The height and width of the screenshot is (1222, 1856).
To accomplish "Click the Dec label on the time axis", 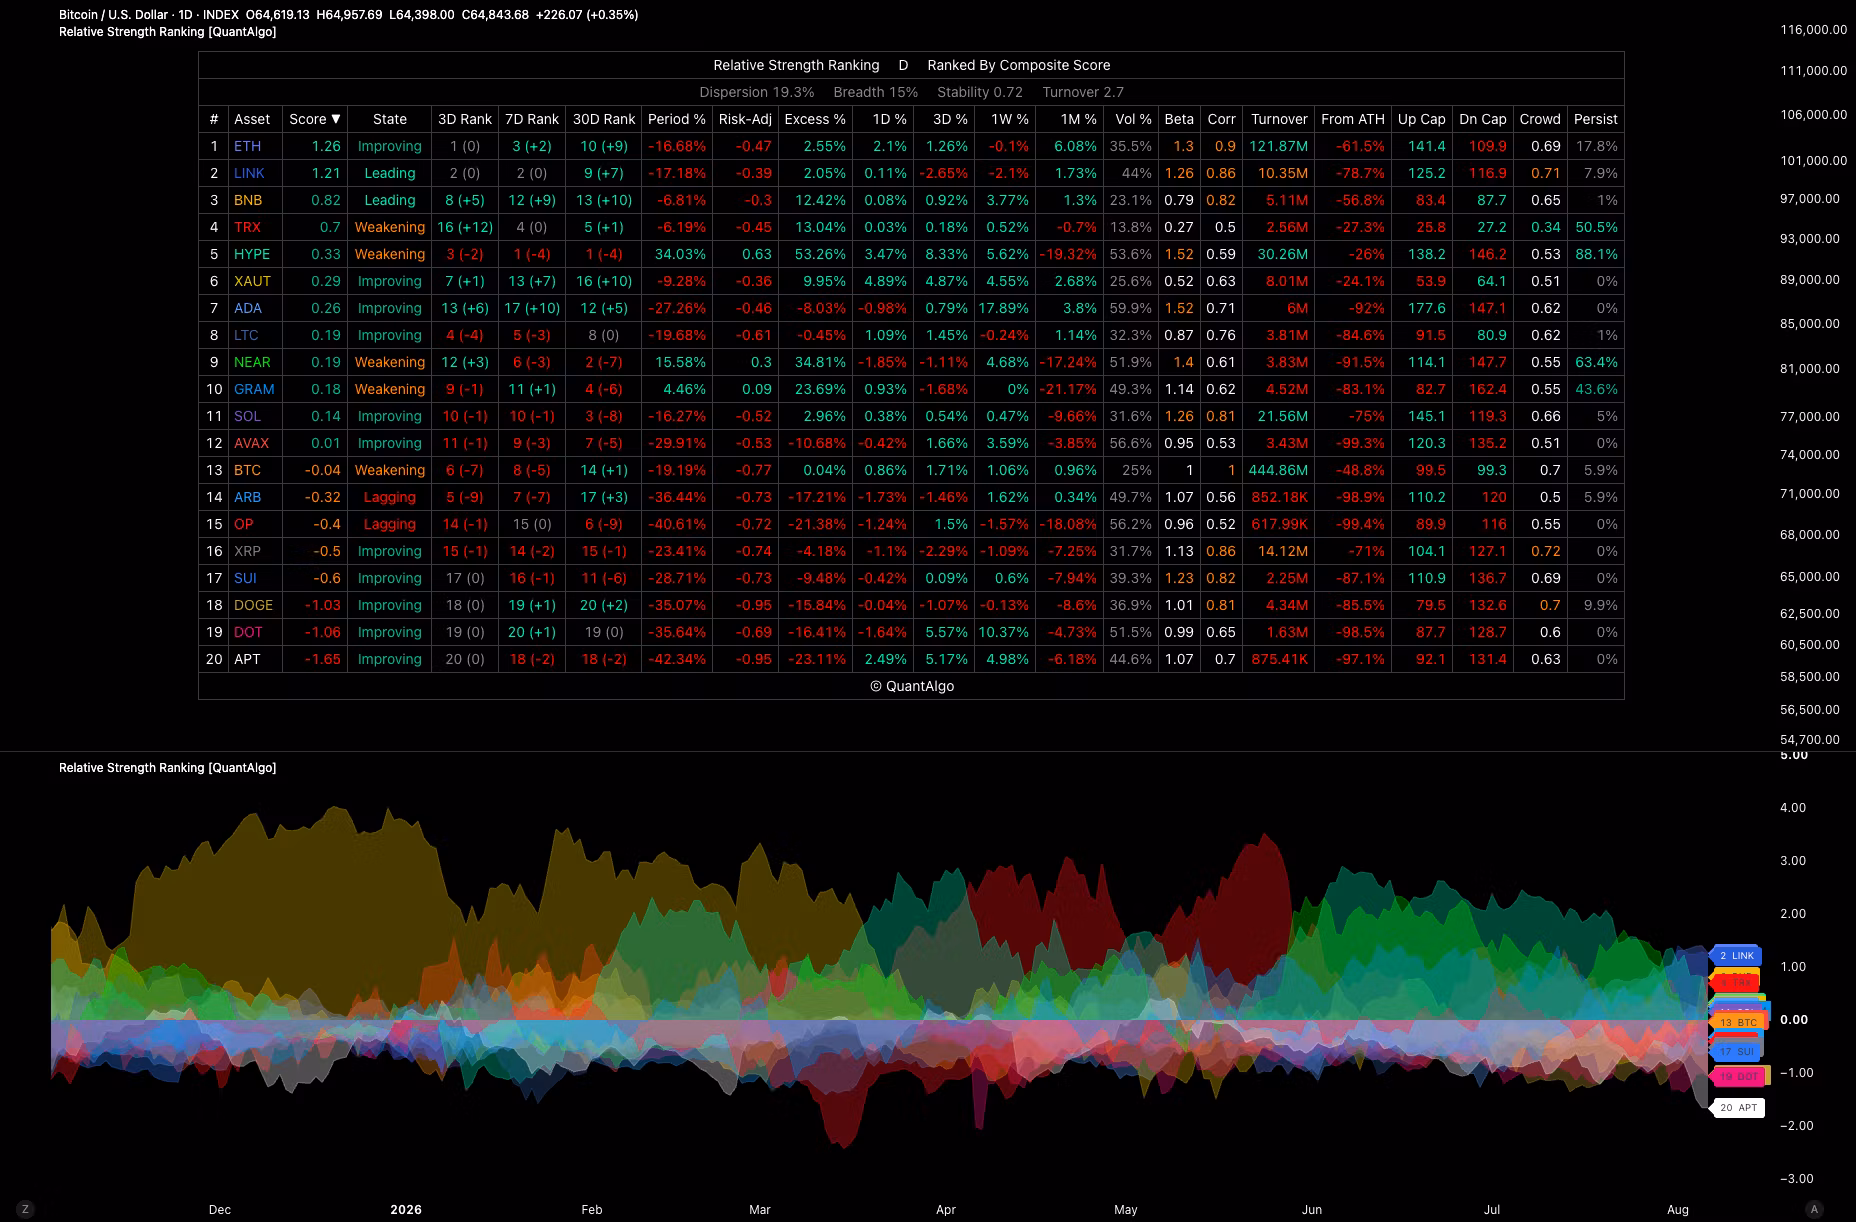I will coord(220,1209).
